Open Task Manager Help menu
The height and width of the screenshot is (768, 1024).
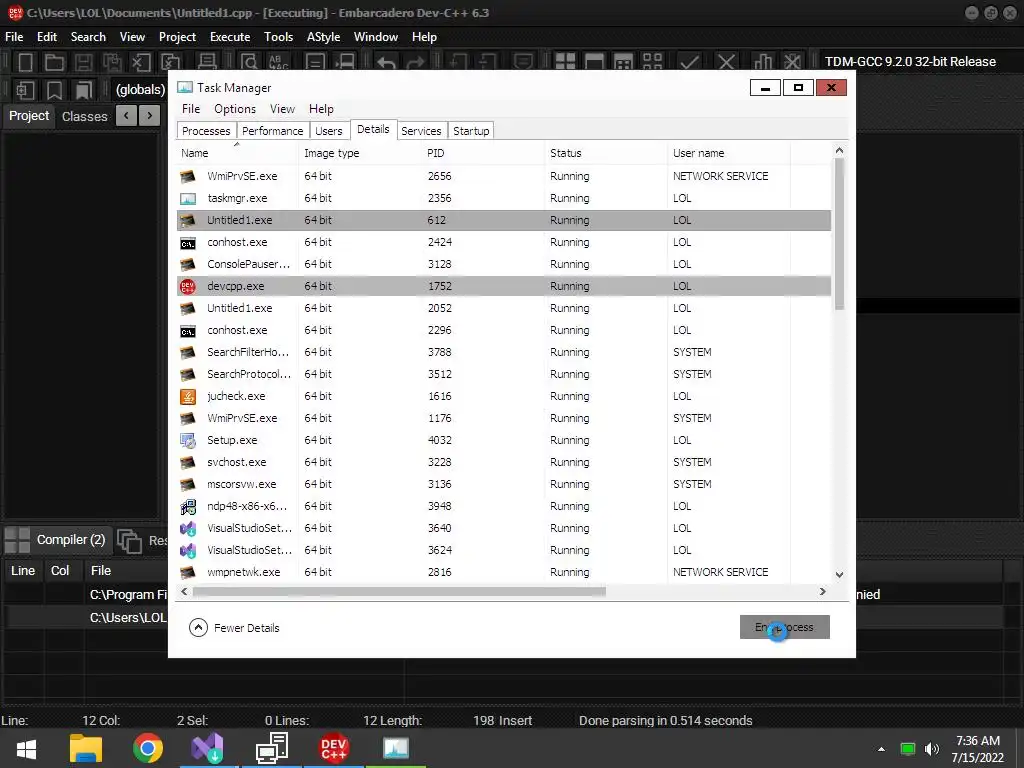pyautogui.click(x=321, y=109)
